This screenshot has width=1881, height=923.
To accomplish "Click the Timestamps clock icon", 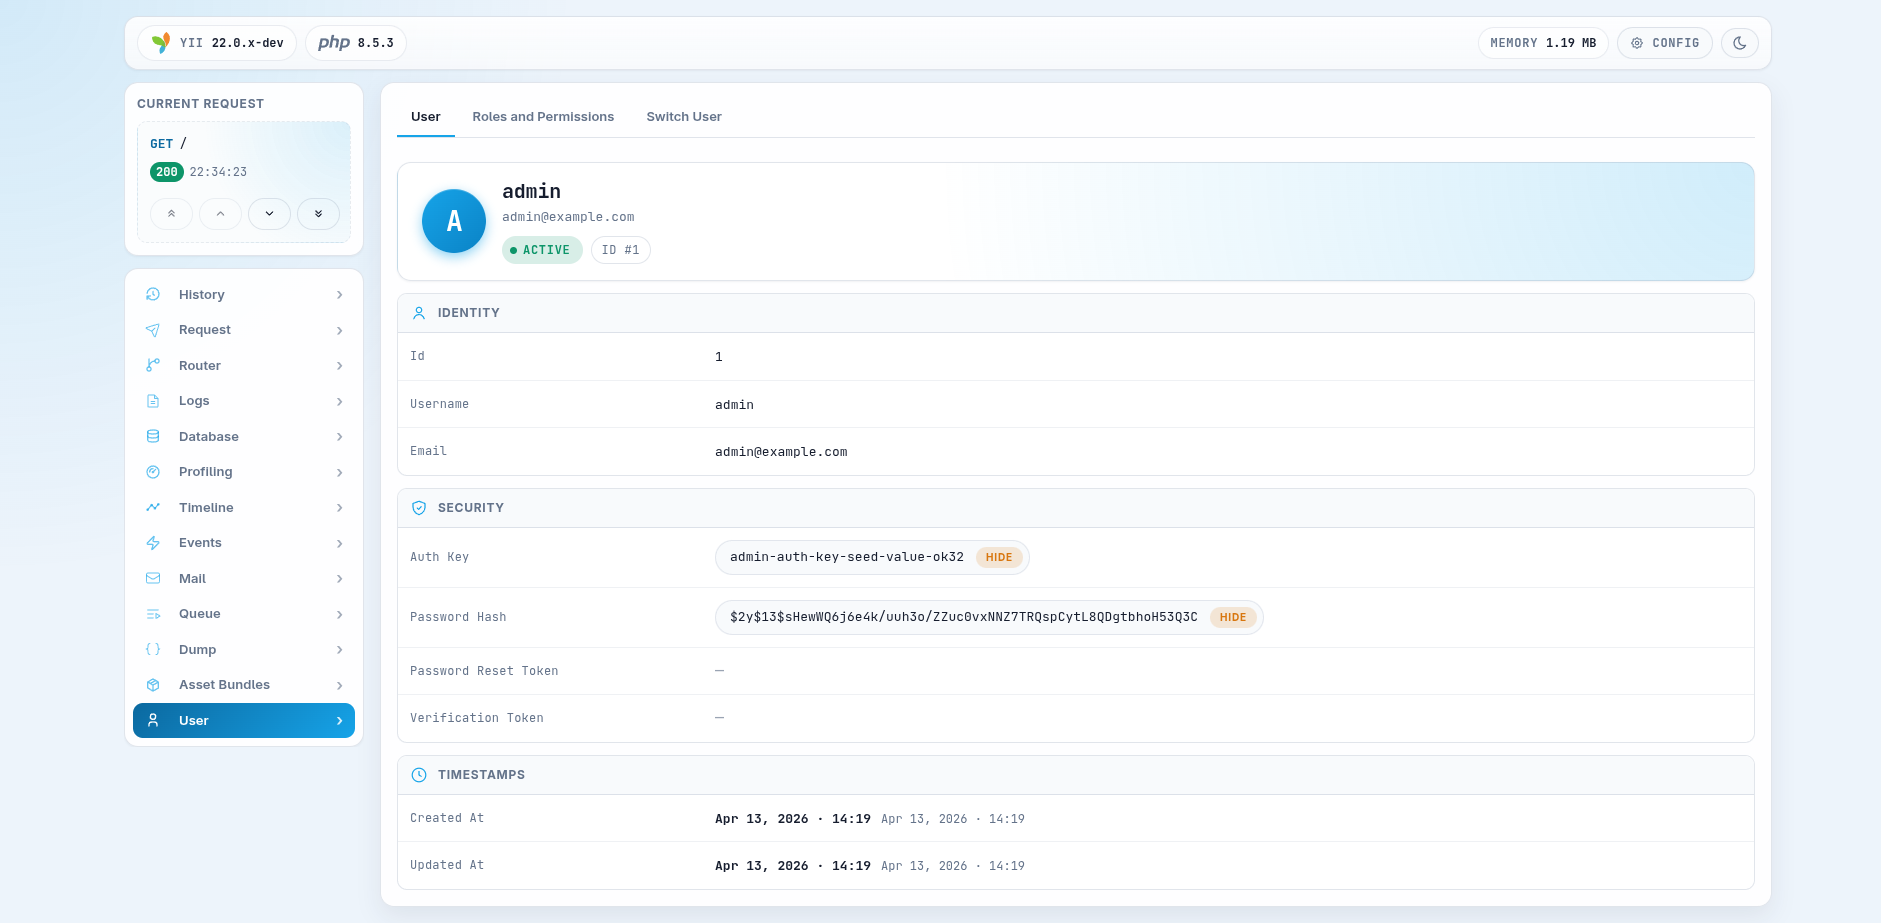I will point(419,775).
